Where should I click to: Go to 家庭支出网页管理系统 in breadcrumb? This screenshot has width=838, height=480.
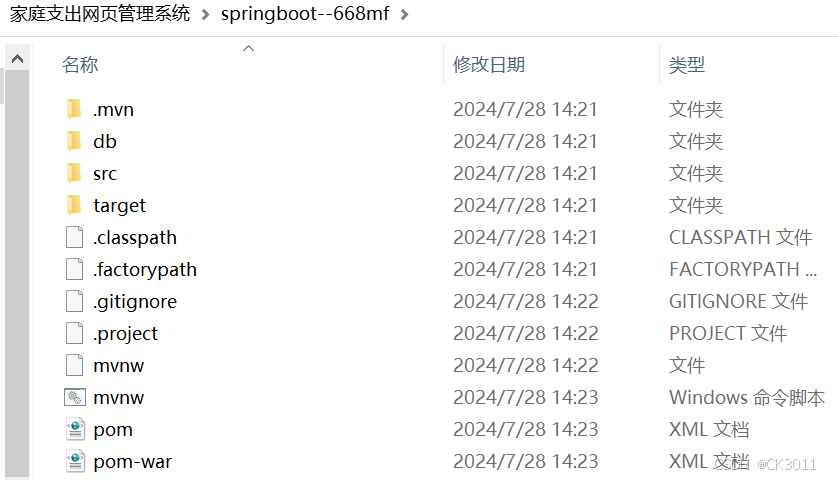point(100,13)
